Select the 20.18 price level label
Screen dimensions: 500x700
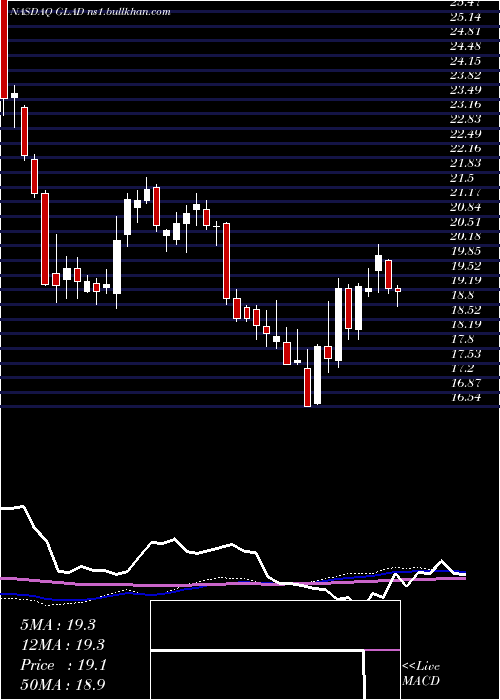tap(466, 236)
